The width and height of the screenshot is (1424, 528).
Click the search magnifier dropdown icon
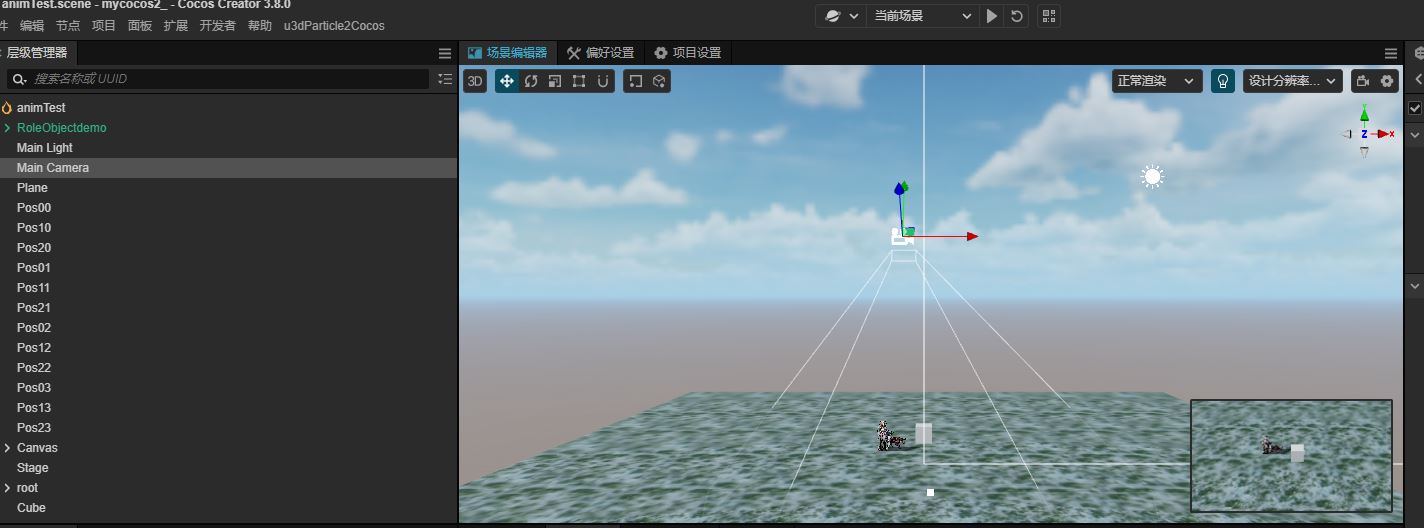[x=19, y=79]
